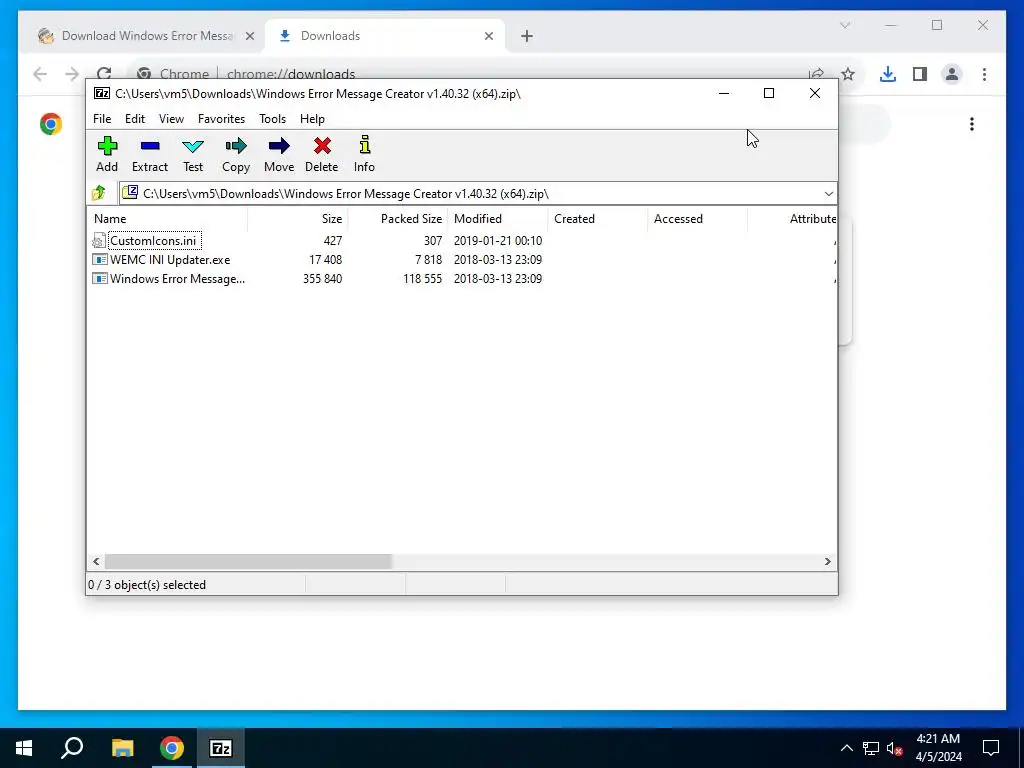
Task: Sort by the Size column header
Action: [x=298, y=219]
